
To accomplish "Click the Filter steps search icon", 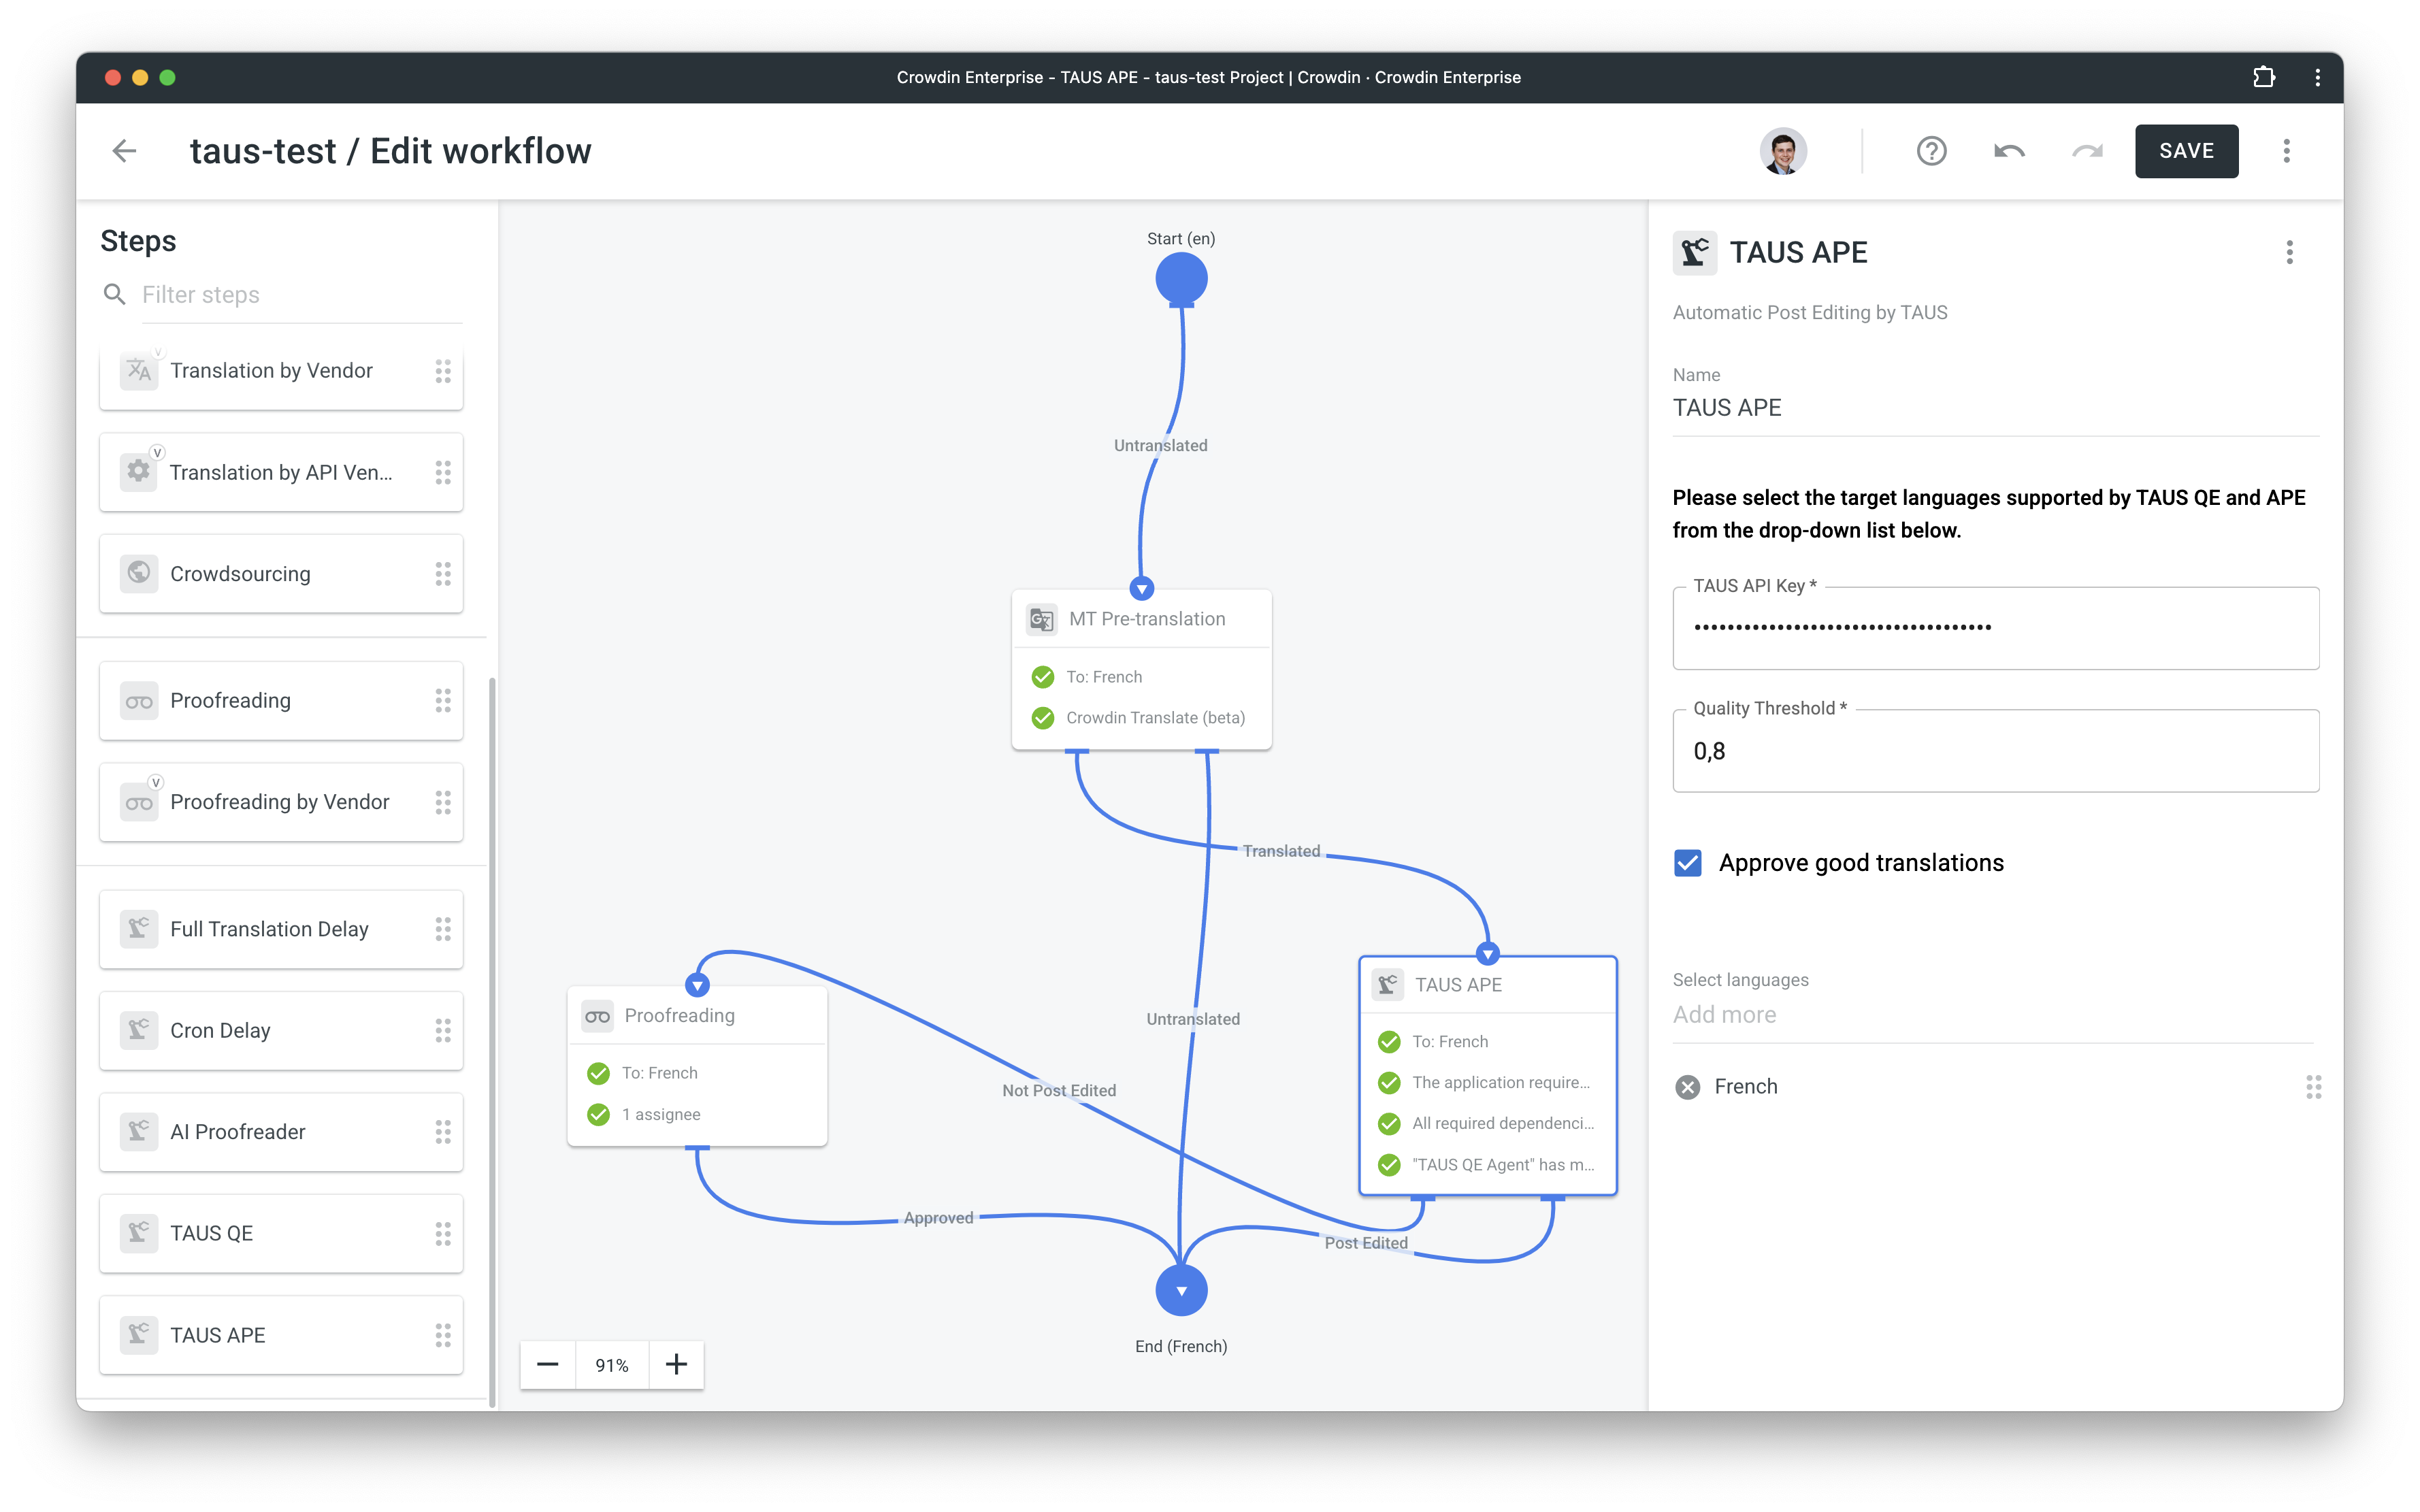I will coord(115,294).
